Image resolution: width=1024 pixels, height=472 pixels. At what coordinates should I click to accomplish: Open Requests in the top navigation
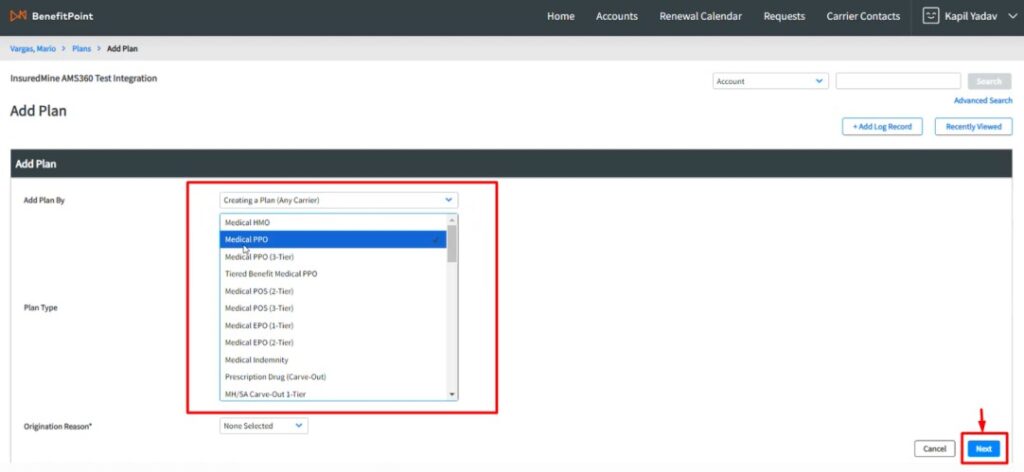click(x=784, y=16)
